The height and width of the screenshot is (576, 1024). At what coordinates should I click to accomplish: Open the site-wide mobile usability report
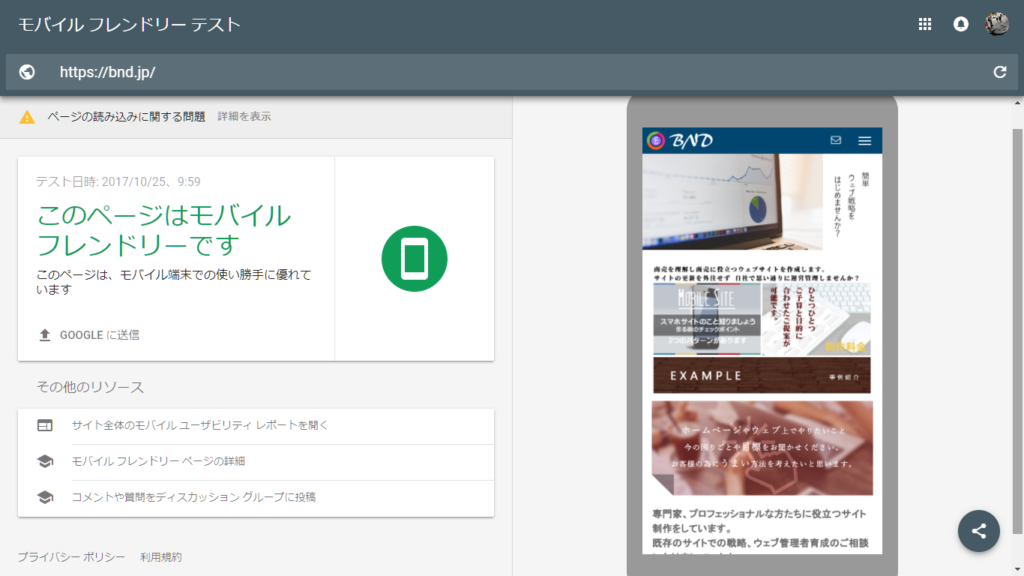point(200,425)
